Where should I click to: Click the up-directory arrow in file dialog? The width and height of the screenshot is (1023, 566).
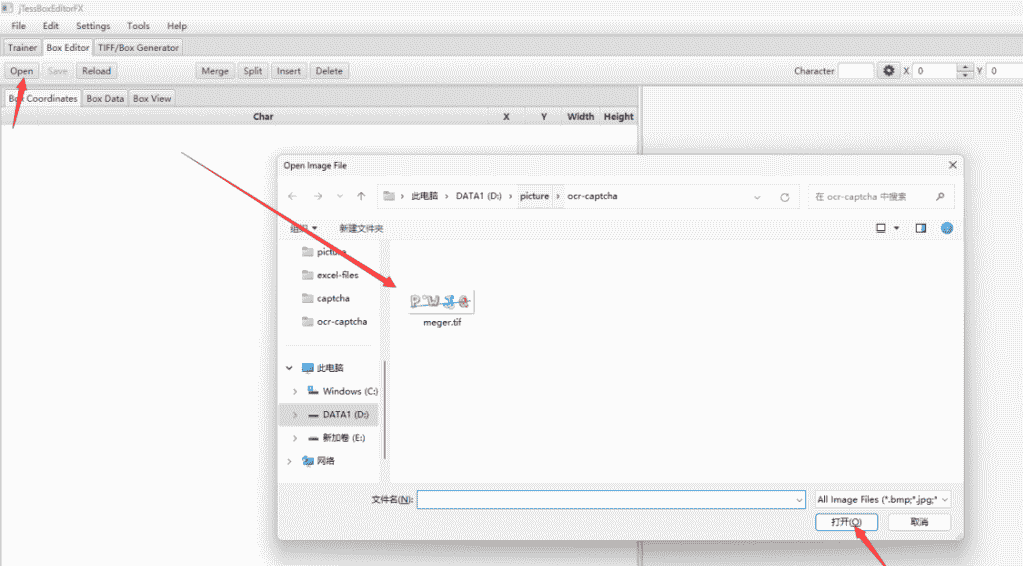(361, 197)
